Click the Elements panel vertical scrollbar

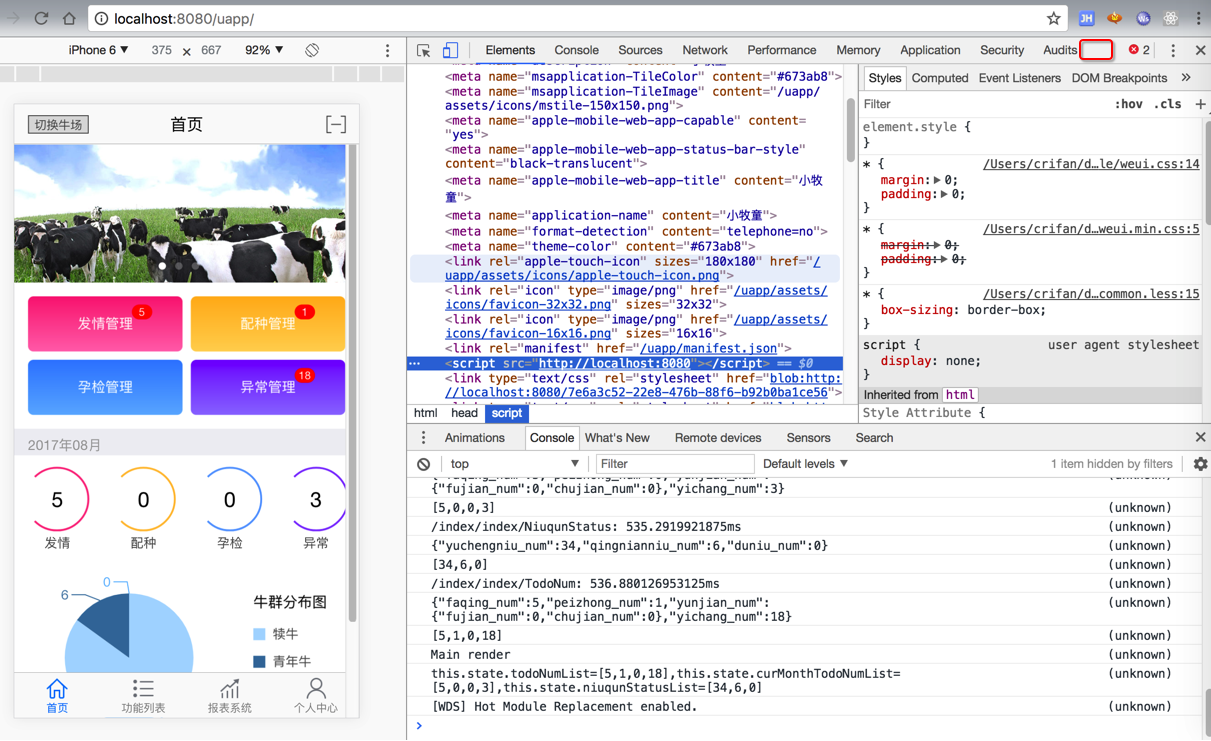[850, 130]
